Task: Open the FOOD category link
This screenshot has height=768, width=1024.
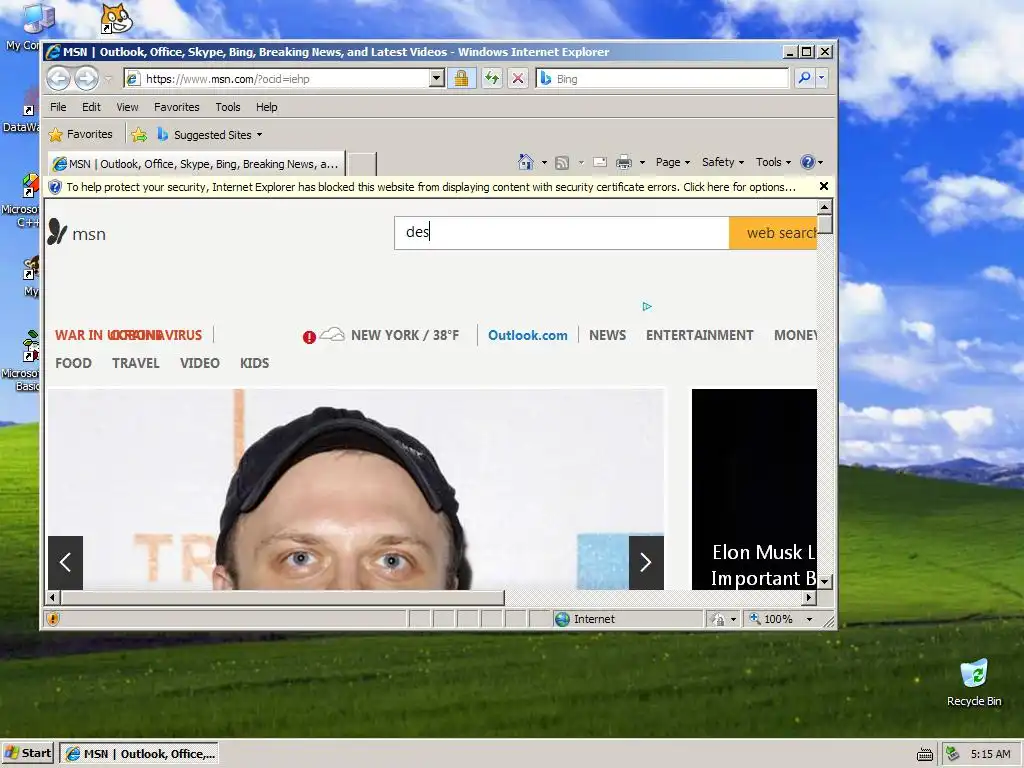Action: click(73, 364)
